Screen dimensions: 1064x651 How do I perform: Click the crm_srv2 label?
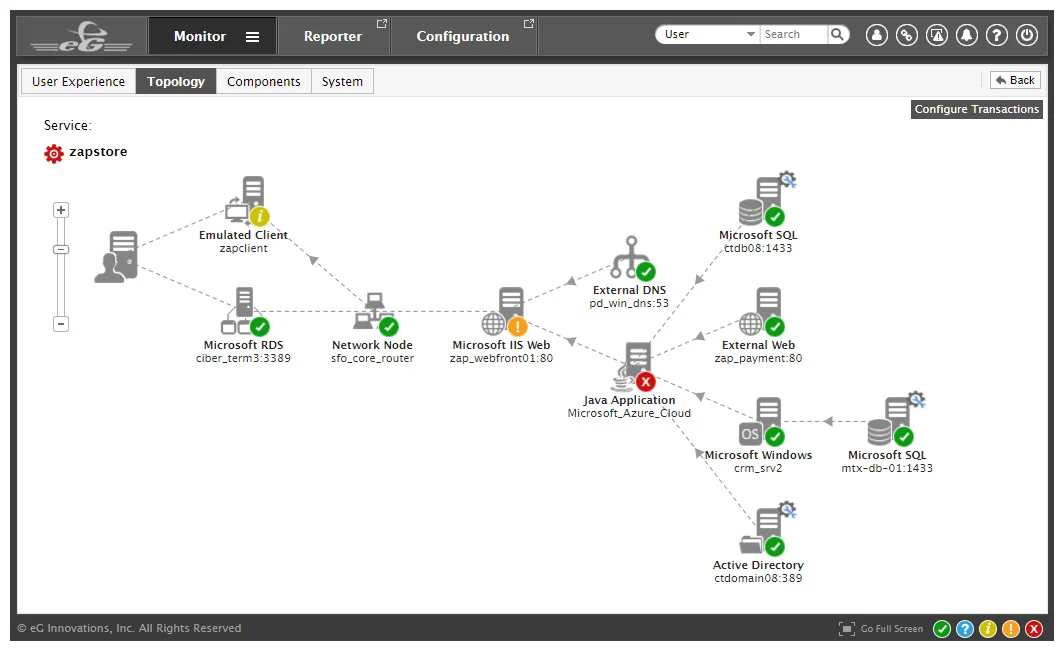coord(758,468)
